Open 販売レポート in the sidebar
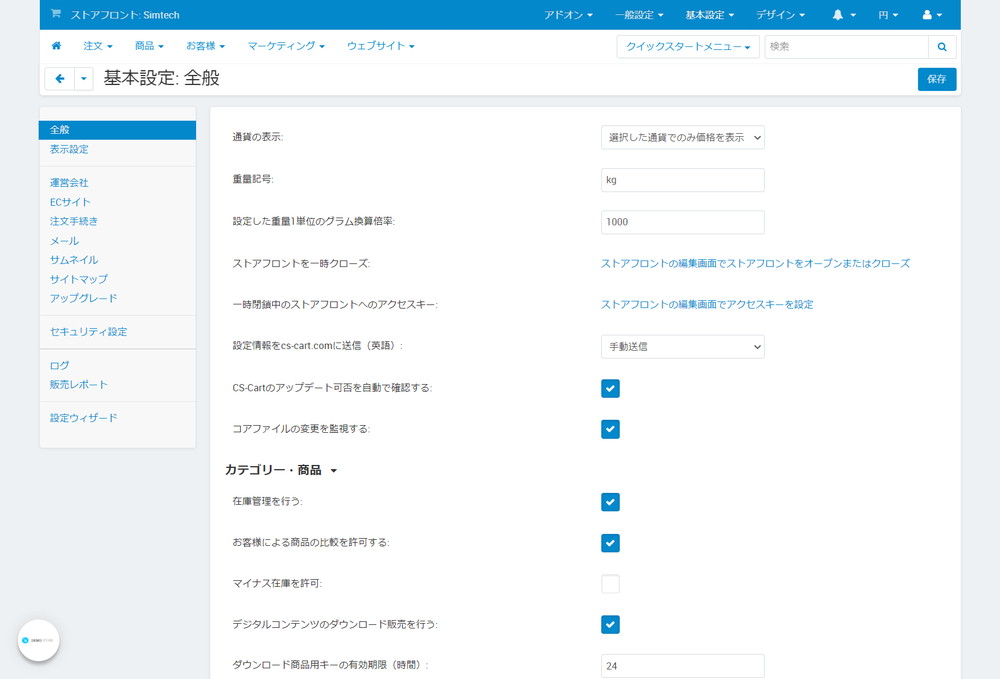Image resolution: width=1000 pixels, height=679 pixels. point(78,384)
